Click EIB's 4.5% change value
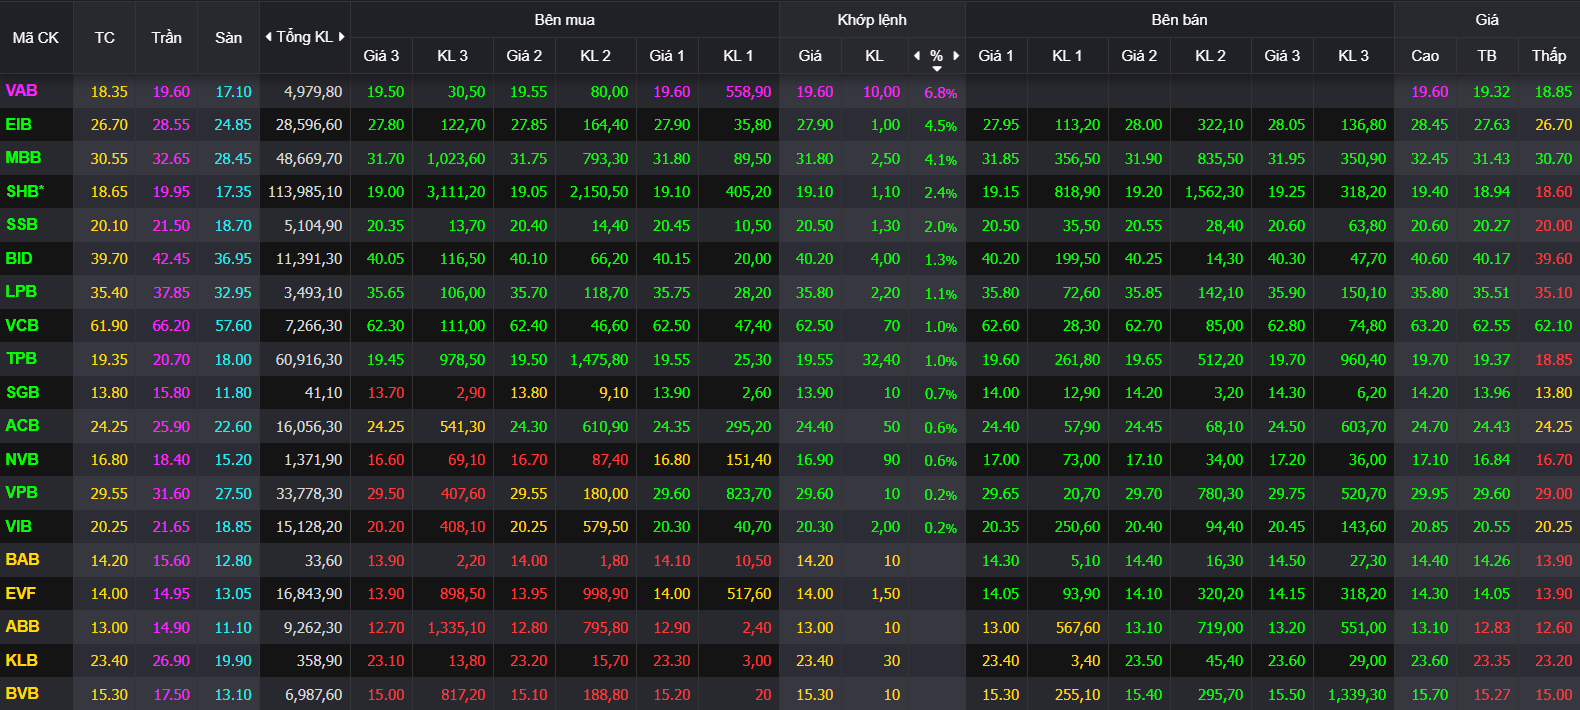The height and width of the screenshot is (710, 1580). tap(940, 126)
